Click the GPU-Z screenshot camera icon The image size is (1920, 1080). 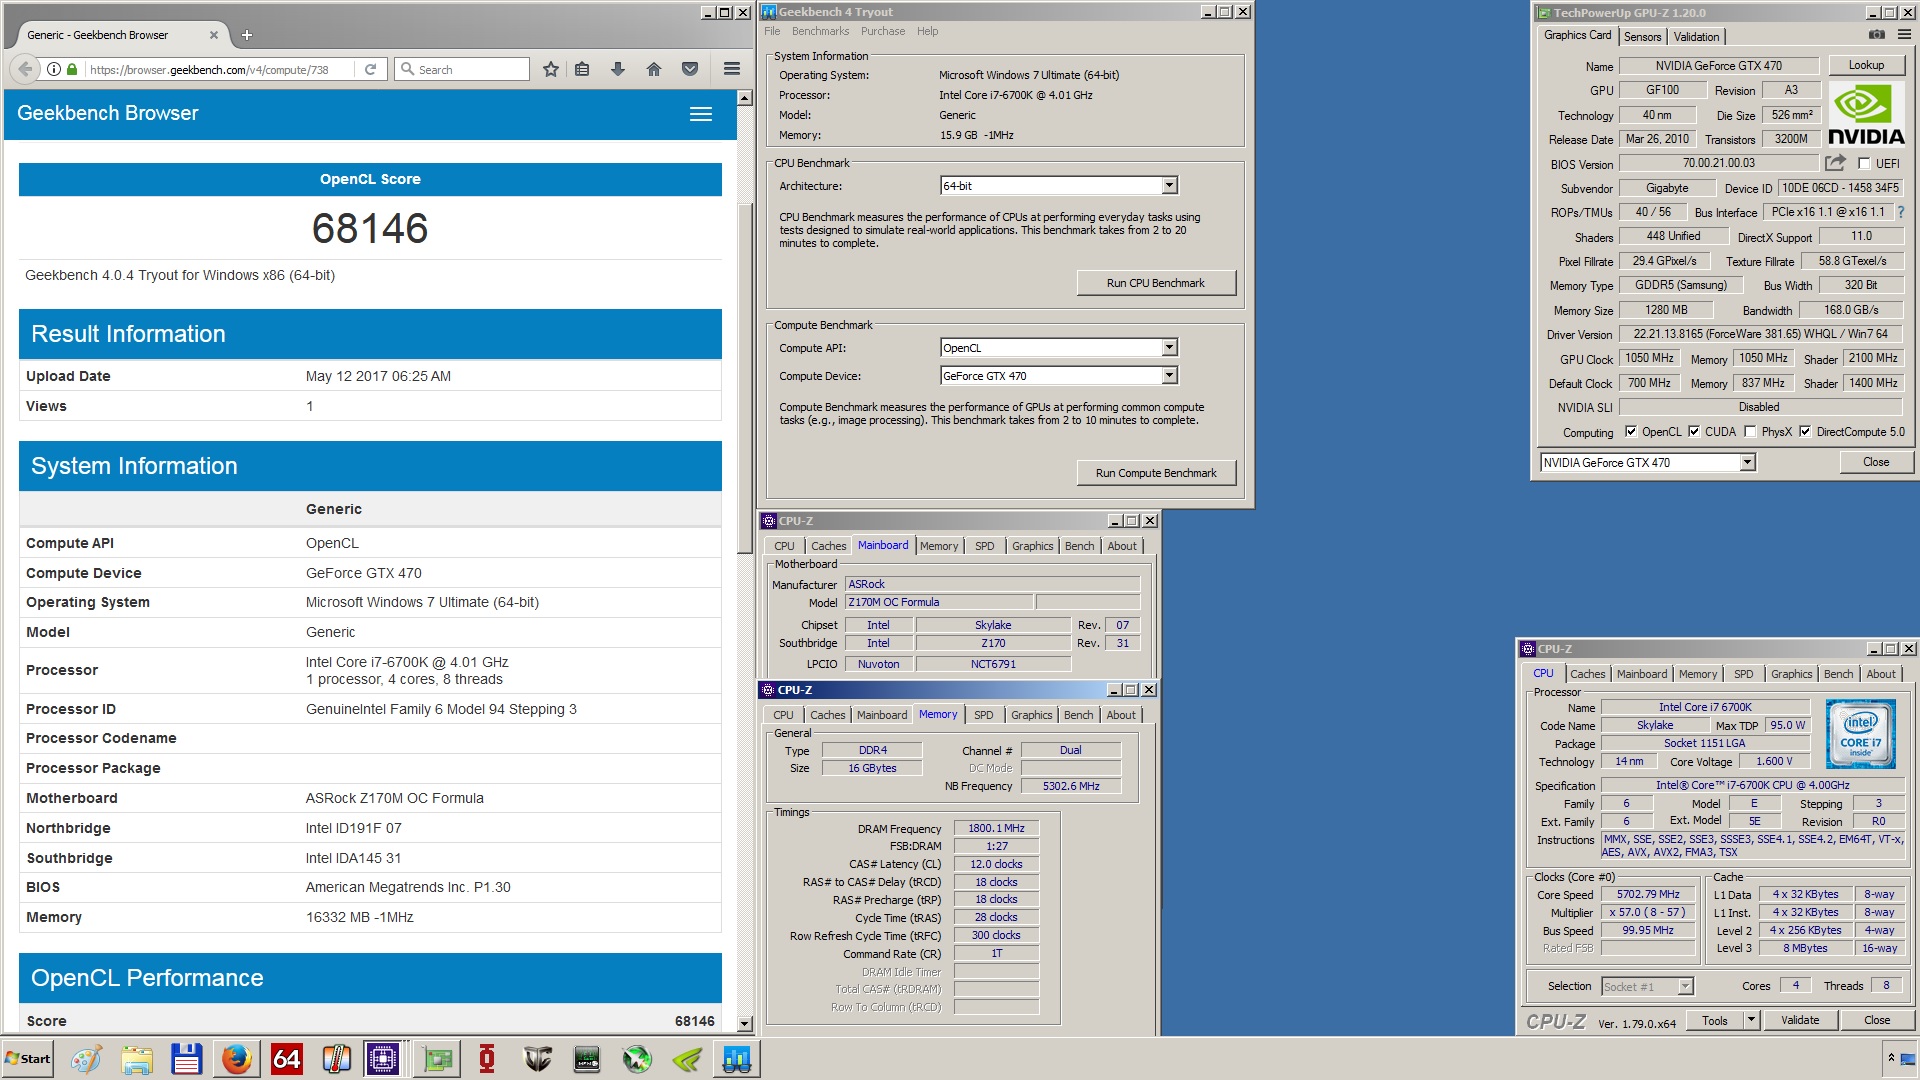click(1876, 35)
